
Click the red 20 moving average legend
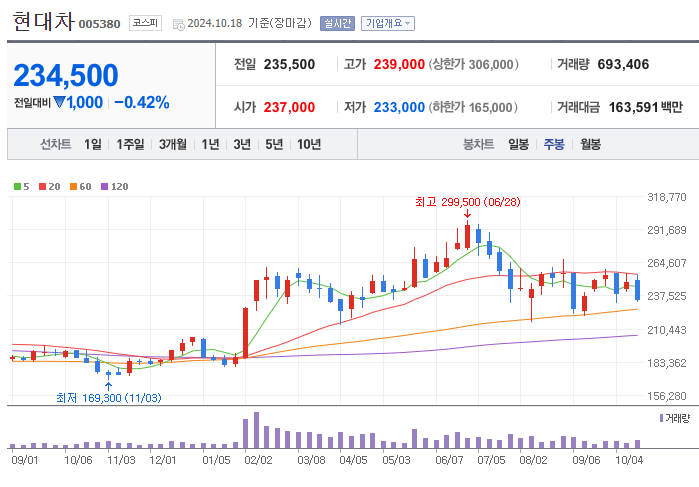49,186
